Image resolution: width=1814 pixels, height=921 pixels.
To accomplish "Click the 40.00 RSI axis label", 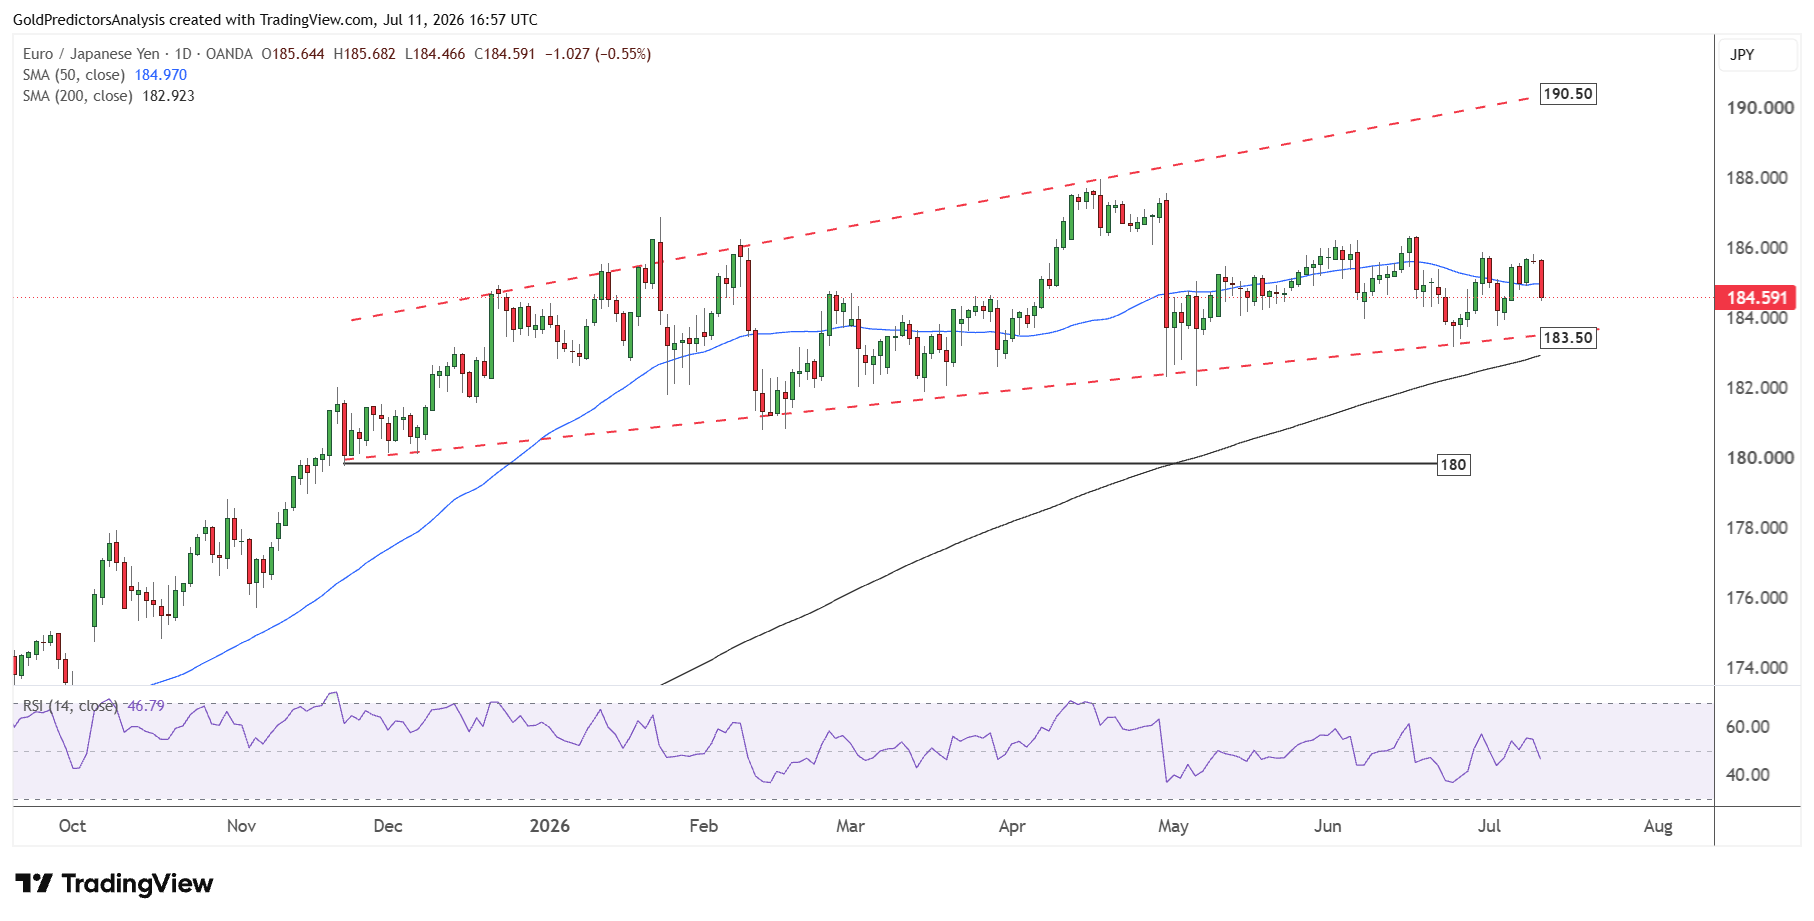I will tap(1748, 775).
